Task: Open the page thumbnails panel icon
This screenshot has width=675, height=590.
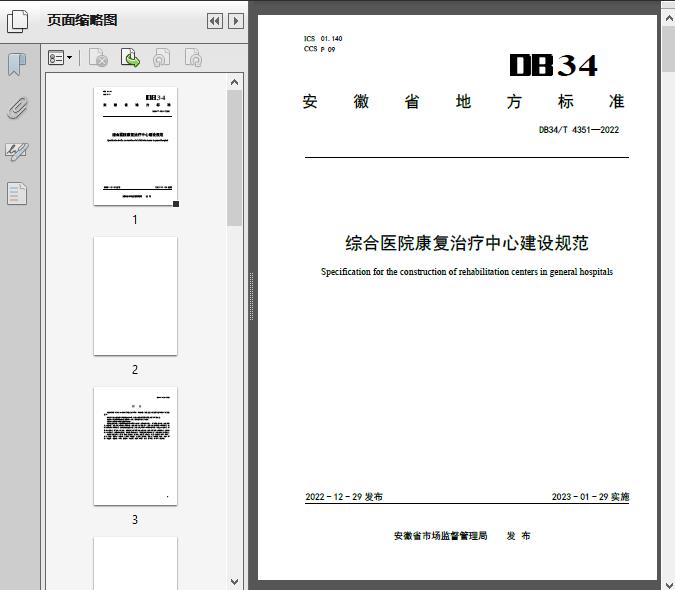Action: pos(18,21)
